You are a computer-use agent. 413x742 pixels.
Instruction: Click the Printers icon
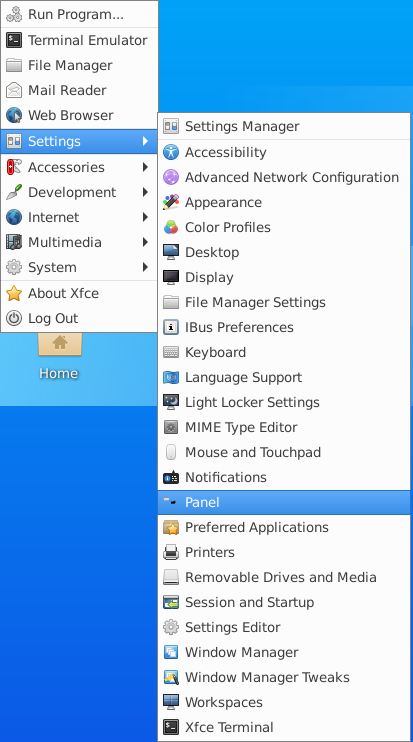(171, 552)
